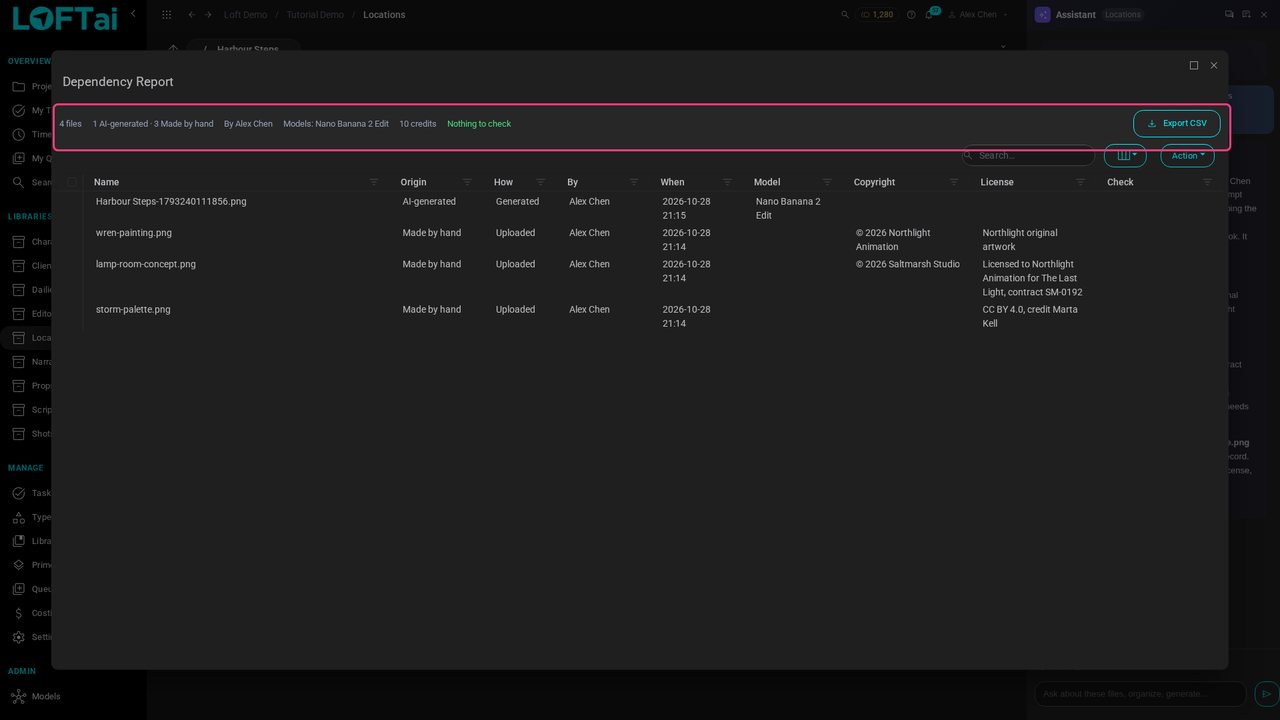
Task: Go back with the left arrow
Action: tap(192, 15)
